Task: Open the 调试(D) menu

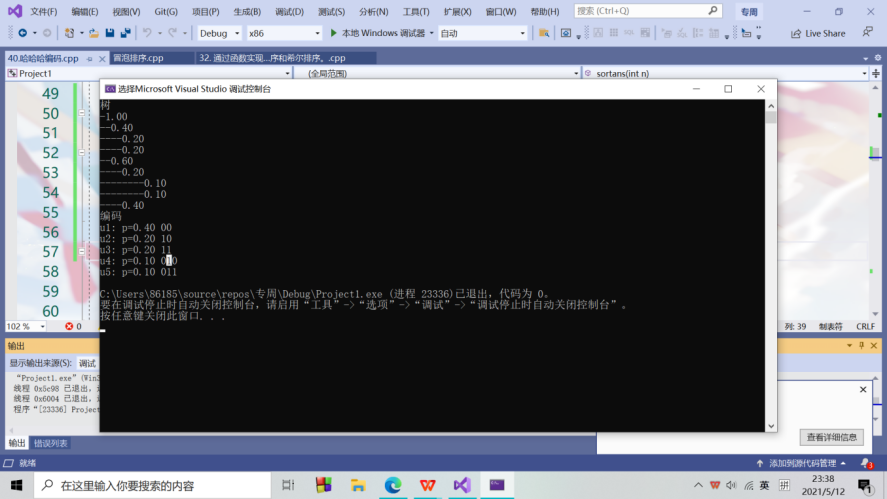Action: [289, 11]
